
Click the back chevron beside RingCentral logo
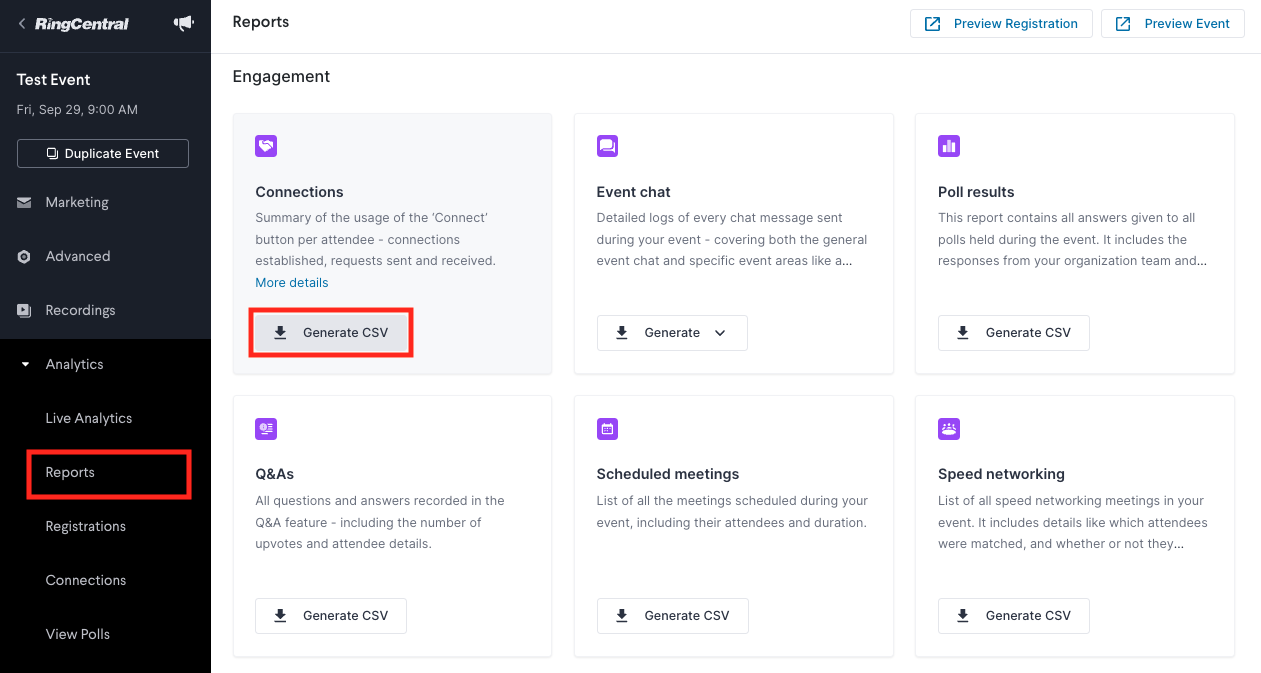[22, 23]
